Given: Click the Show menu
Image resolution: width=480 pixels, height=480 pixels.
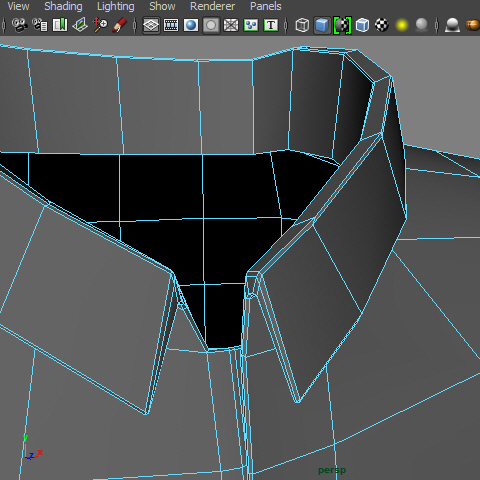Looking at the screenshot, I should point(162,6).
